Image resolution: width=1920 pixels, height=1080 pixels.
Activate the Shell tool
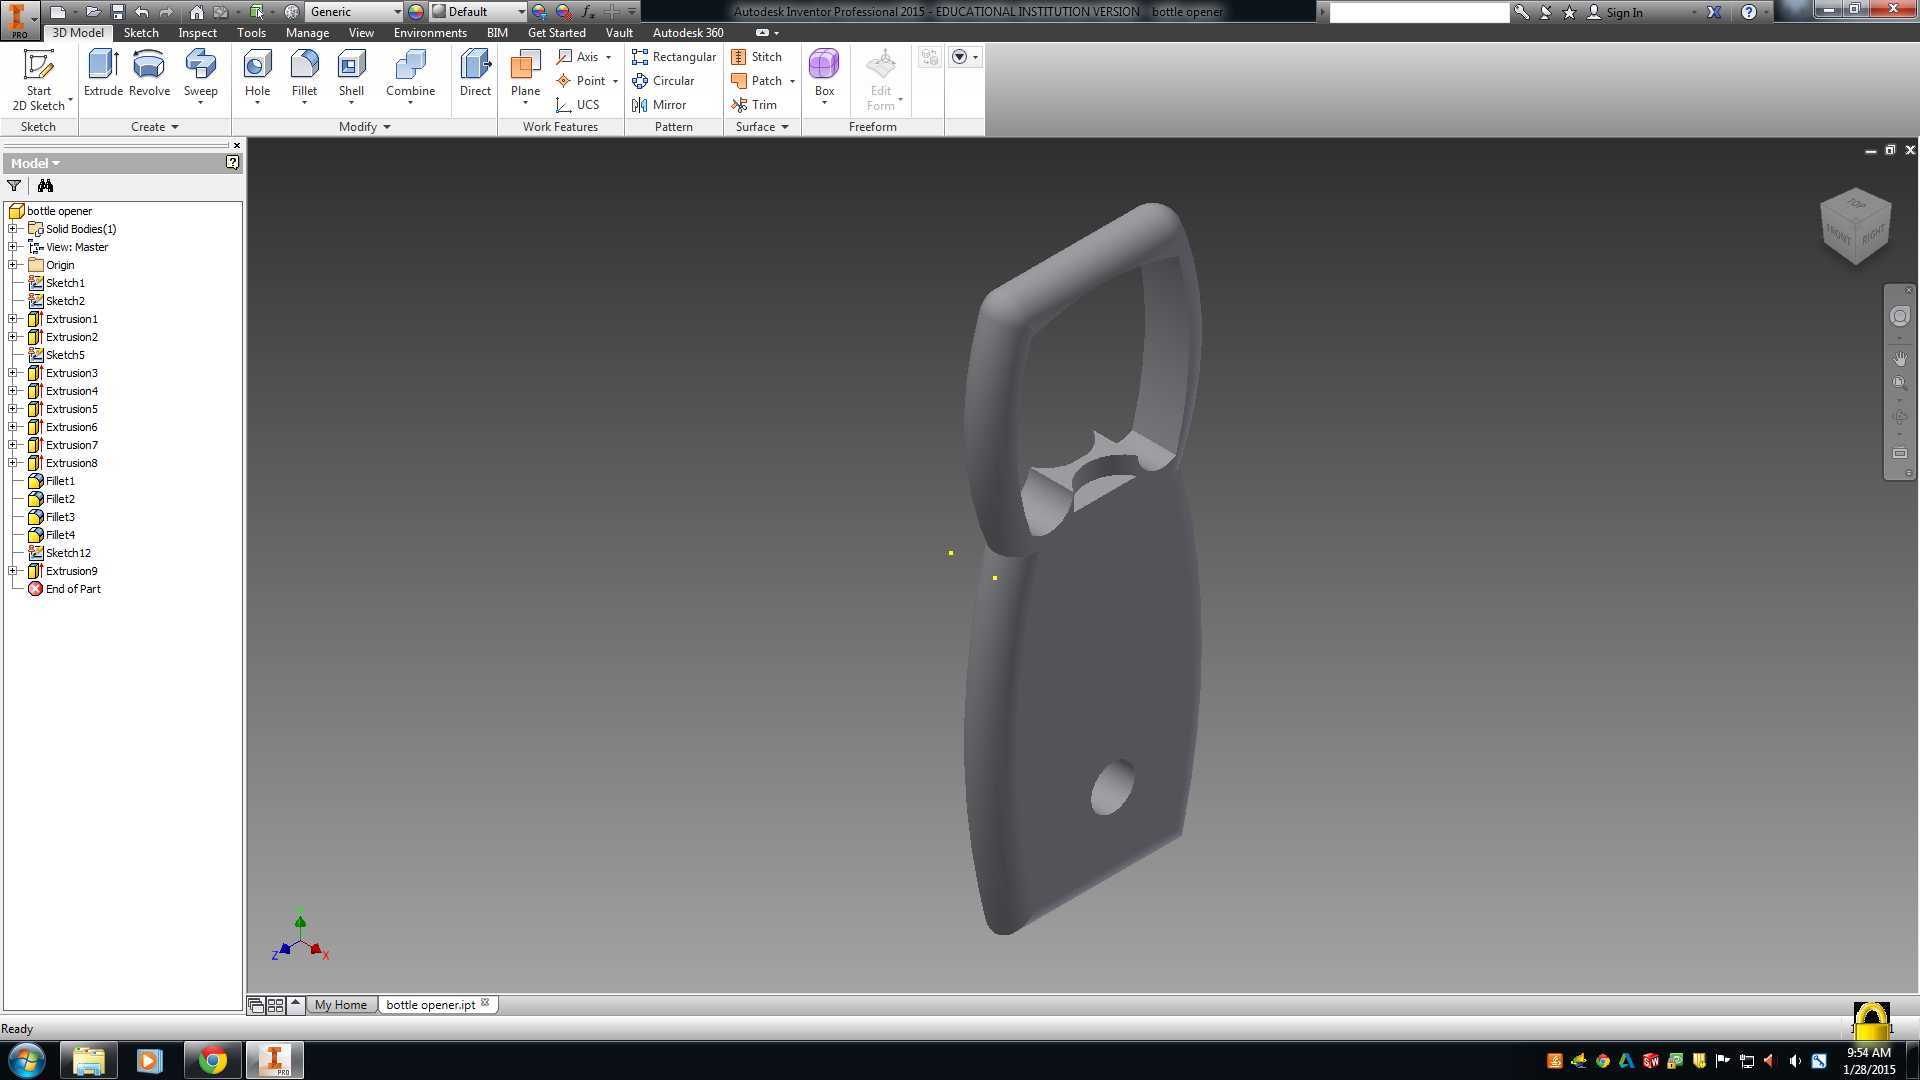351,75
